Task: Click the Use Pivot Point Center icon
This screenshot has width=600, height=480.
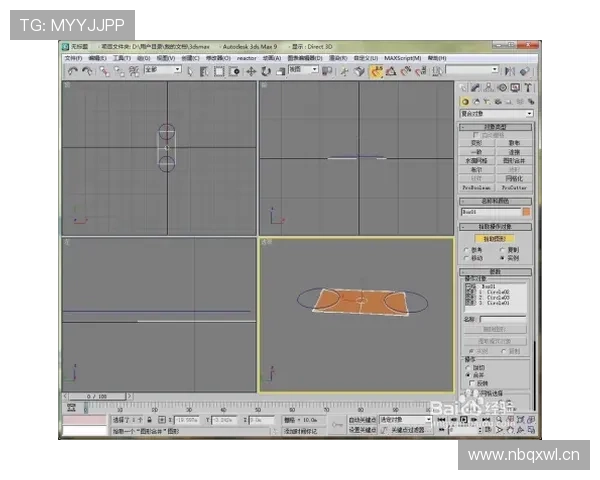Action: point(327,71)
